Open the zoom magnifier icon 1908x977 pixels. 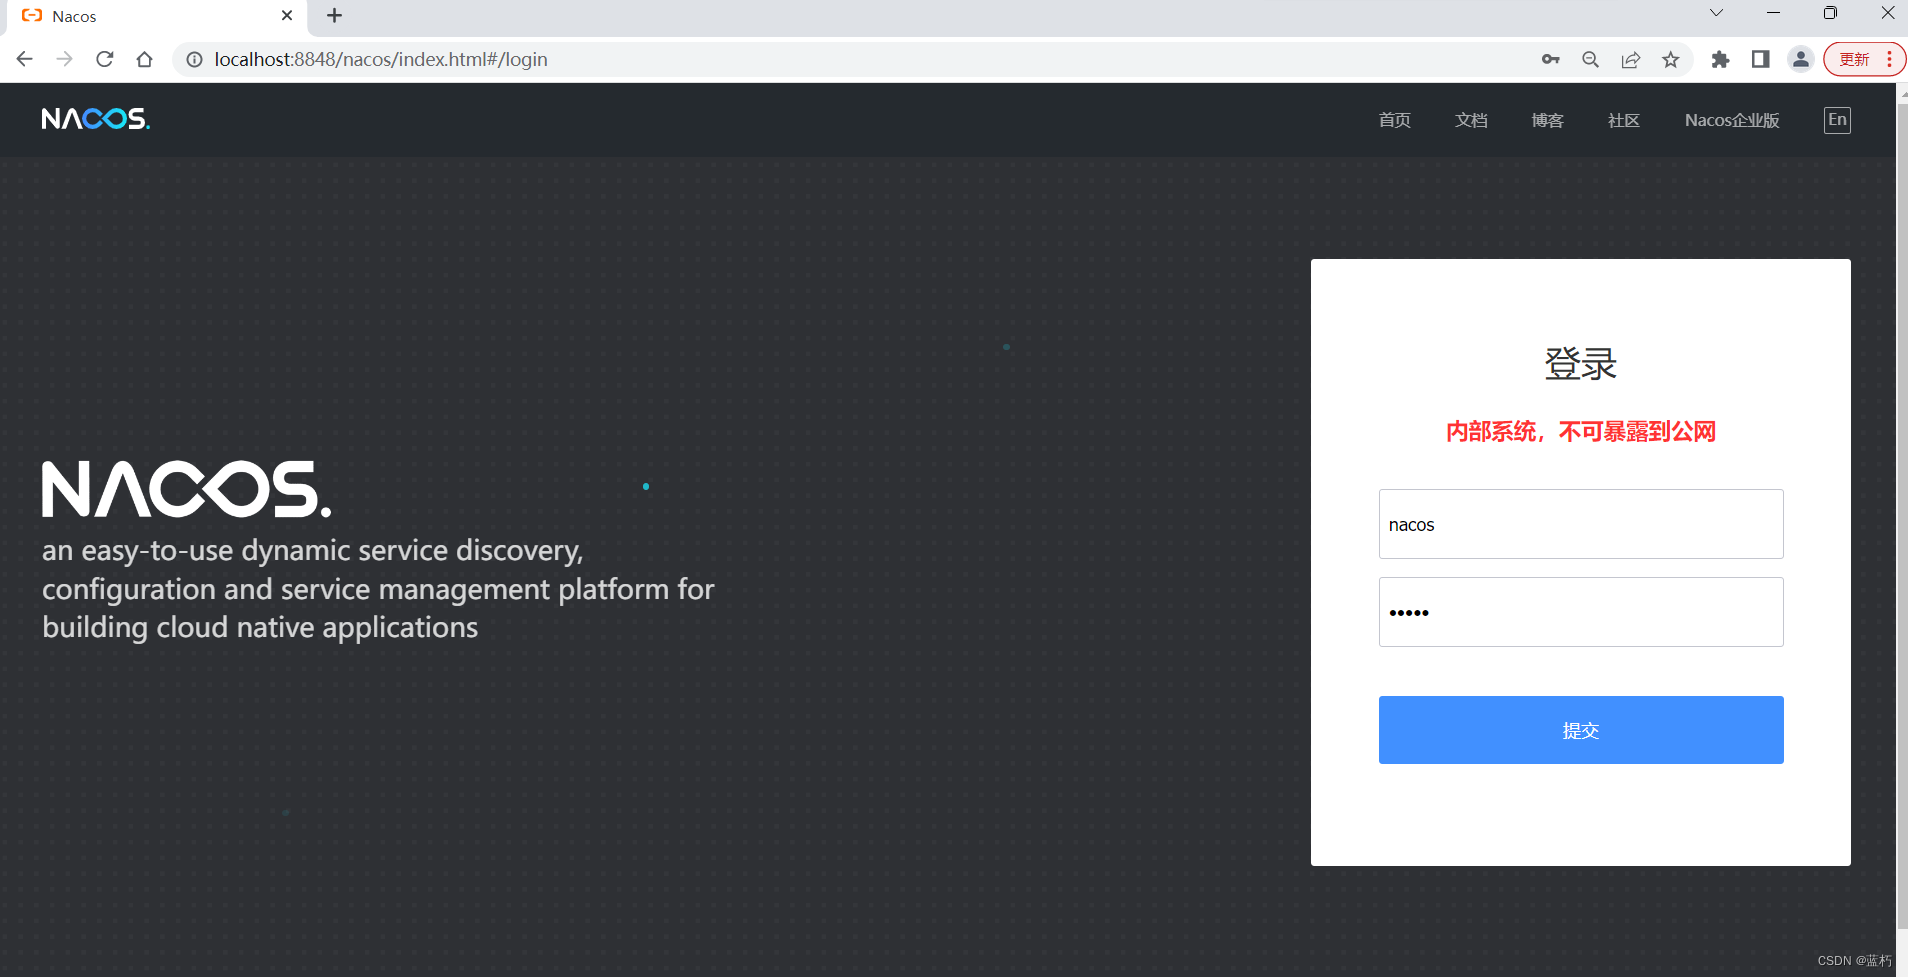[x=1591, y=59]
